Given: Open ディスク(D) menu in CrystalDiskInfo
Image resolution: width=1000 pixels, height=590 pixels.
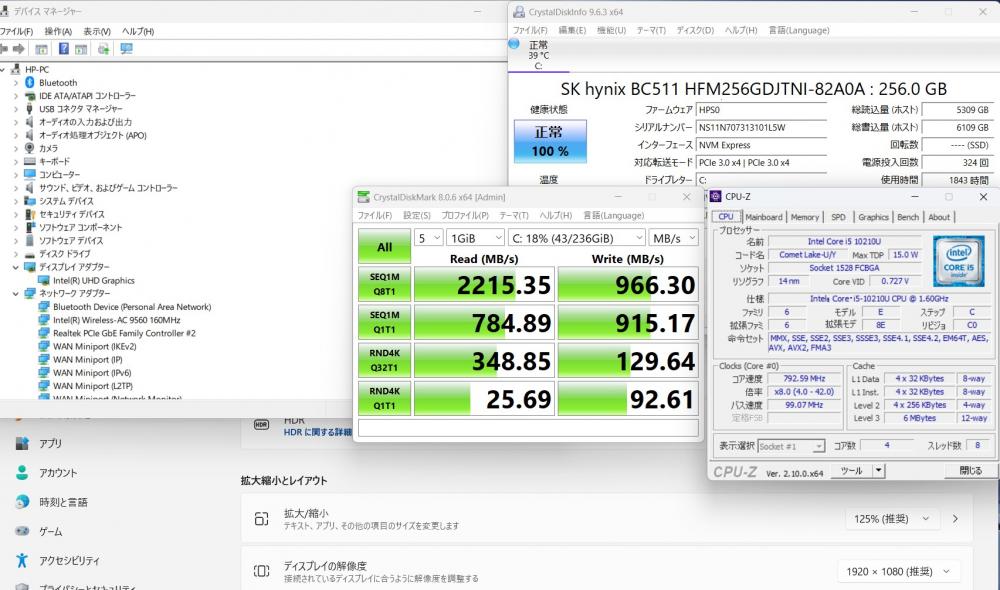Looking at the screenshot, I should [695, 30].
